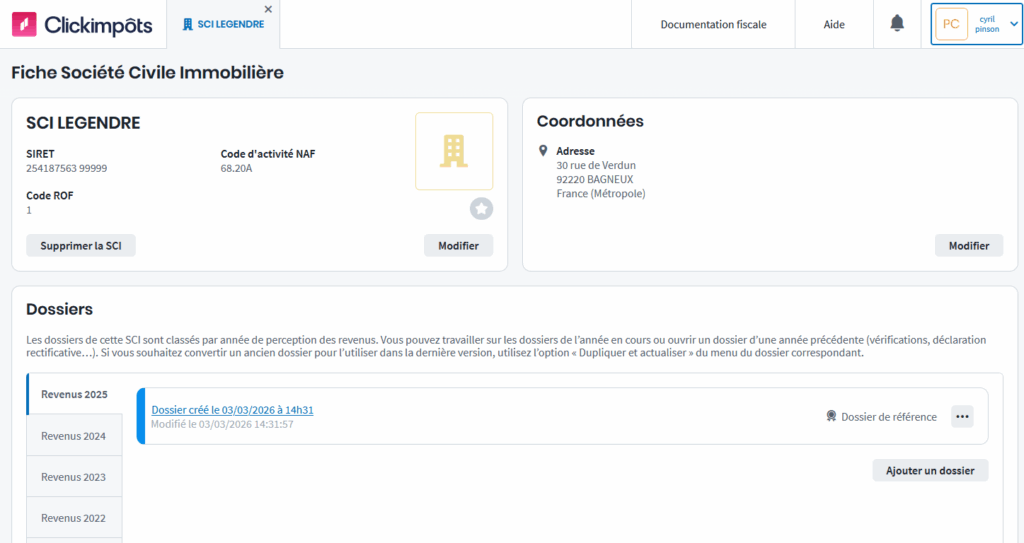The height and width of the screenshot is (543, 1024).
Task: Expand the cyril pinson account dropdown
Action: click(1013, 24)
